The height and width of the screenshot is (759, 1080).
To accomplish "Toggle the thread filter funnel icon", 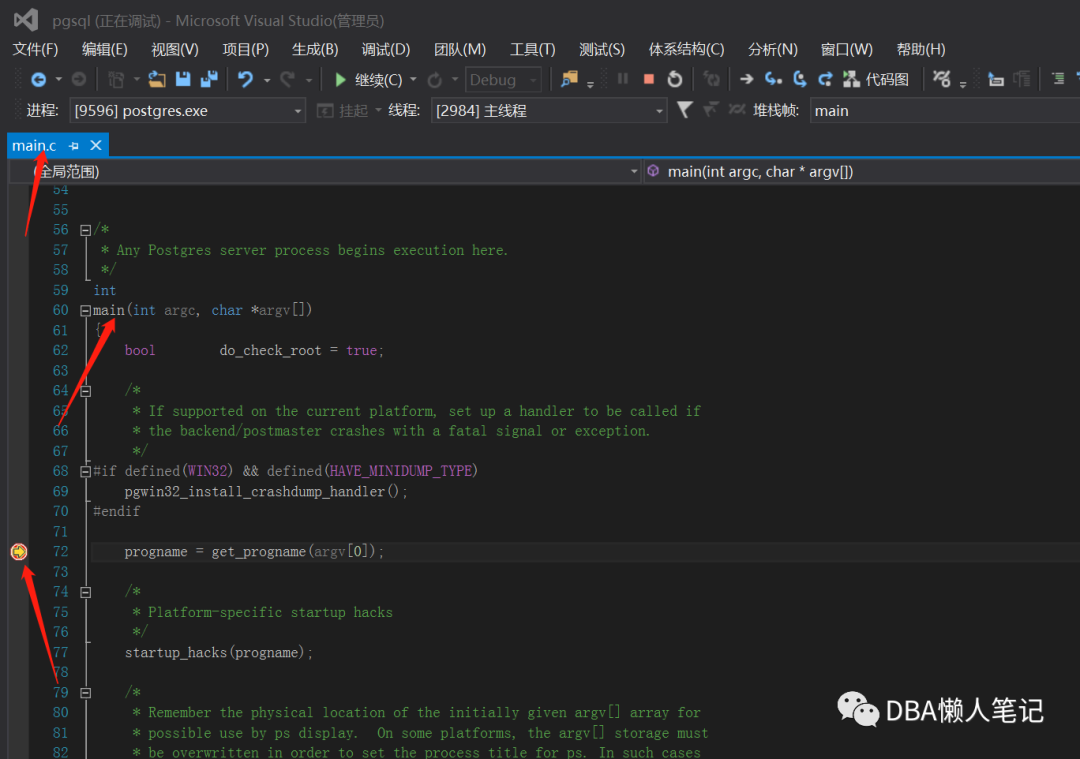I will point(684,110).
